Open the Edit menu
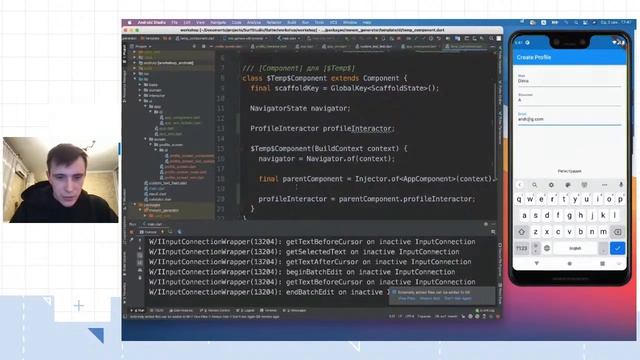Image resolution: width=640 pixels, height=360 pixels. point(187,22)
